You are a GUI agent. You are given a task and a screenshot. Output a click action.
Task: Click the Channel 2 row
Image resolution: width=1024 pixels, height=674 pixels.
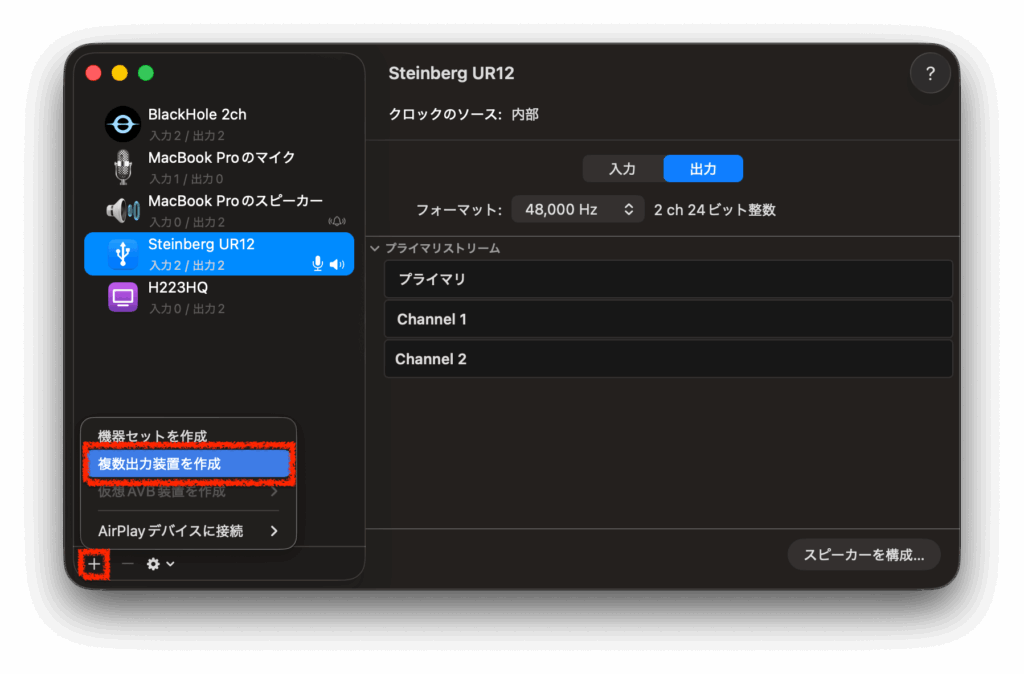click(x=668, y=359)
